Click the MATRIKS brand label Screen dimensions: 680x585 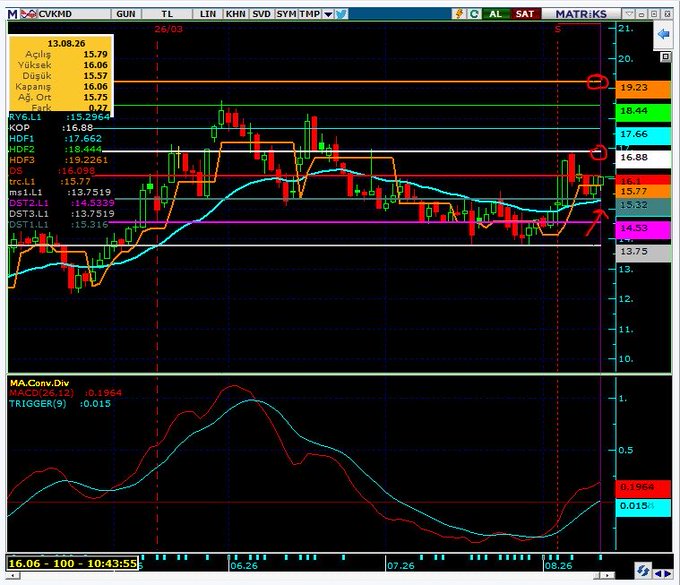(581, 14)
